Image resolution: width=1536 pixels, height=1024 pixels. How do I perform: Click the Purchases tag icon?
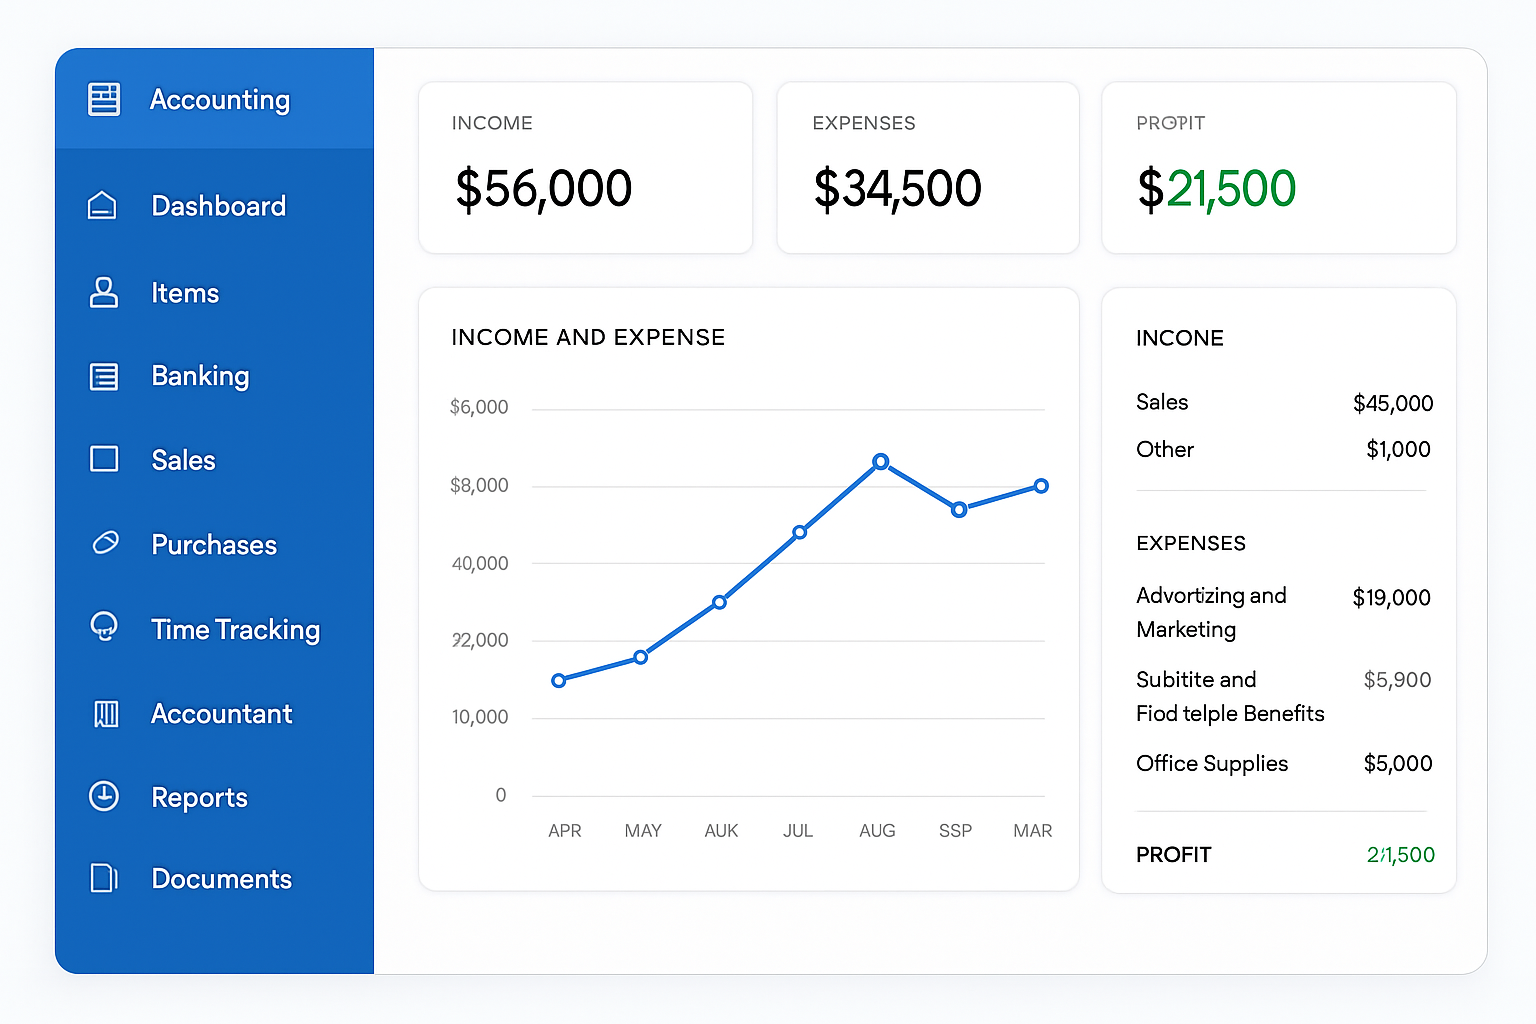[x=105, y=543]
